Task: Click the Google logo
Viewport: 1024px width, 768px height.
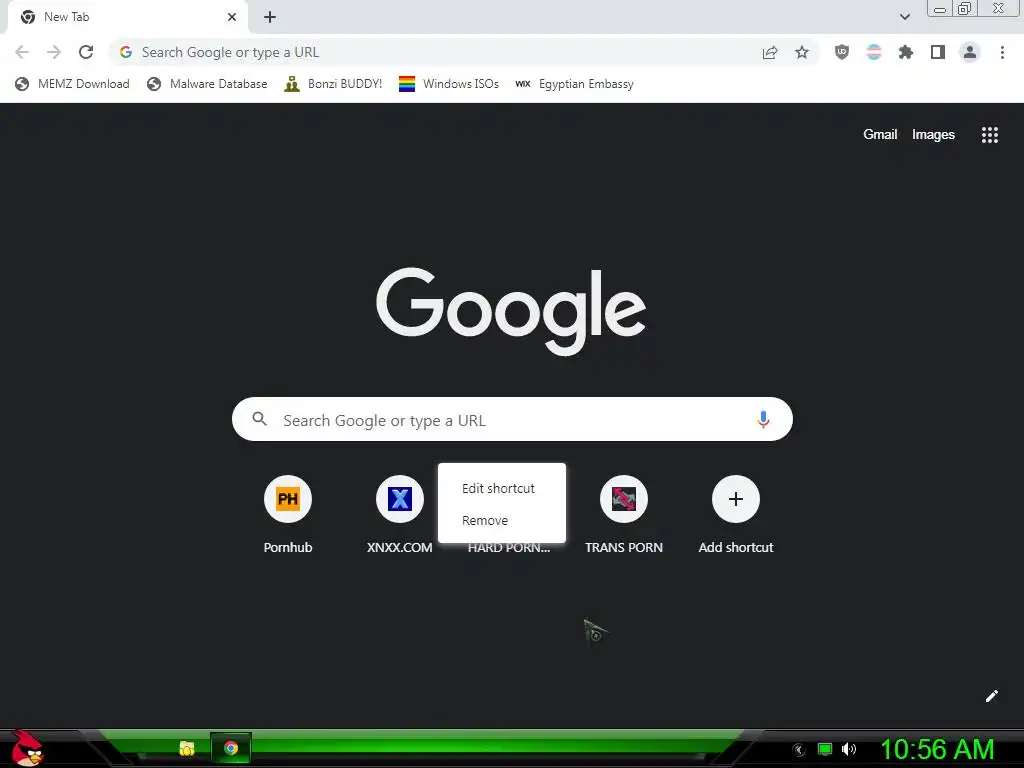Action: [511, 312]
